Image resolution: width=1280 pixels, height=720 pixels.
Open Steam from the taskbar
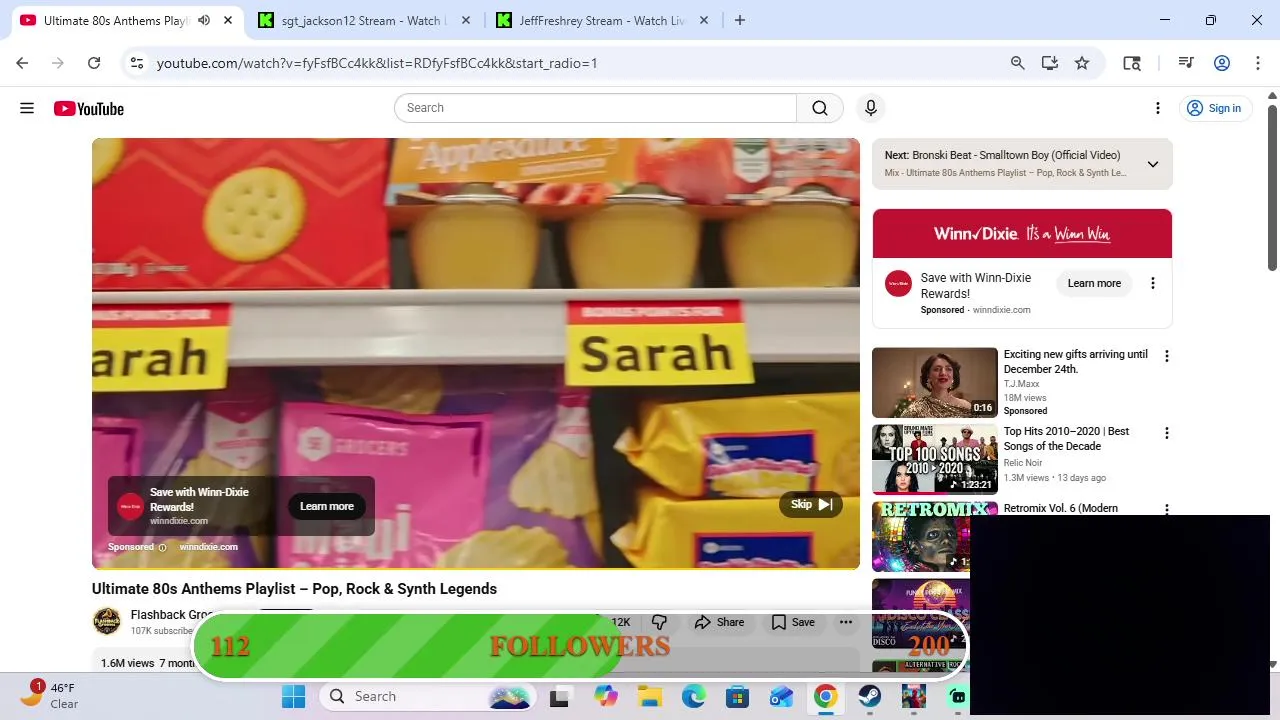click(869, 697)
